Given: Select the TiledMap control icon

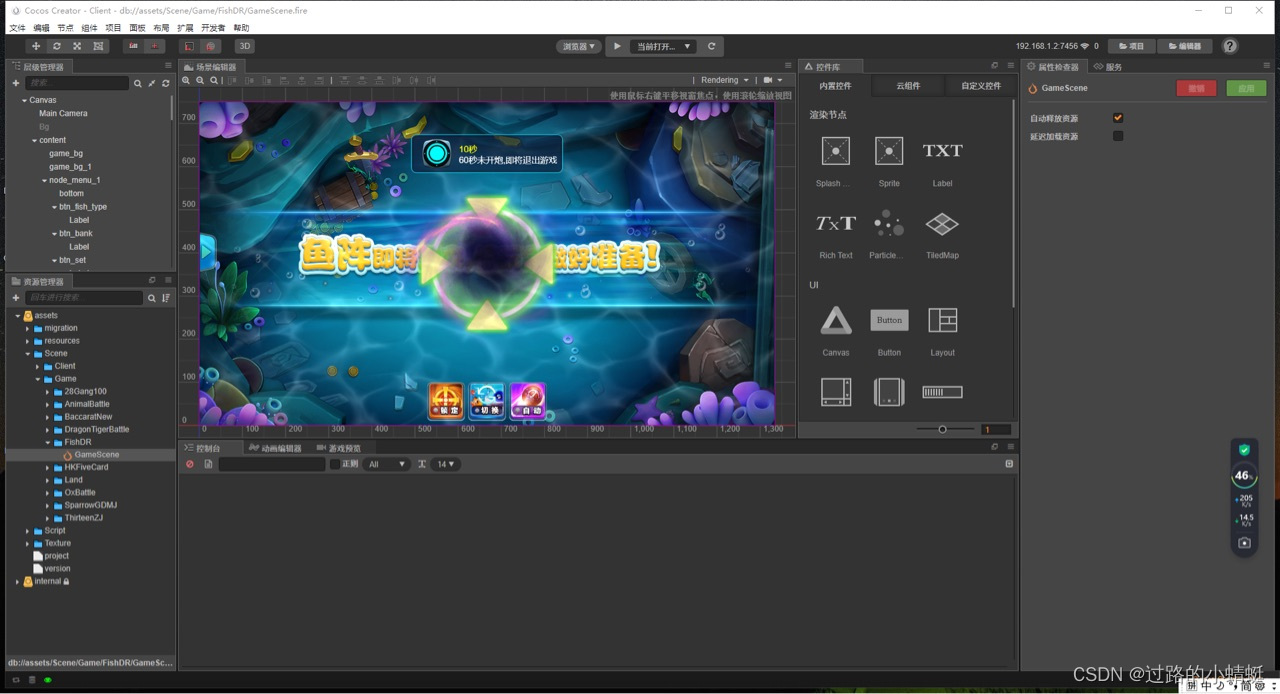Looking at the screenshot, I should 941,223.
